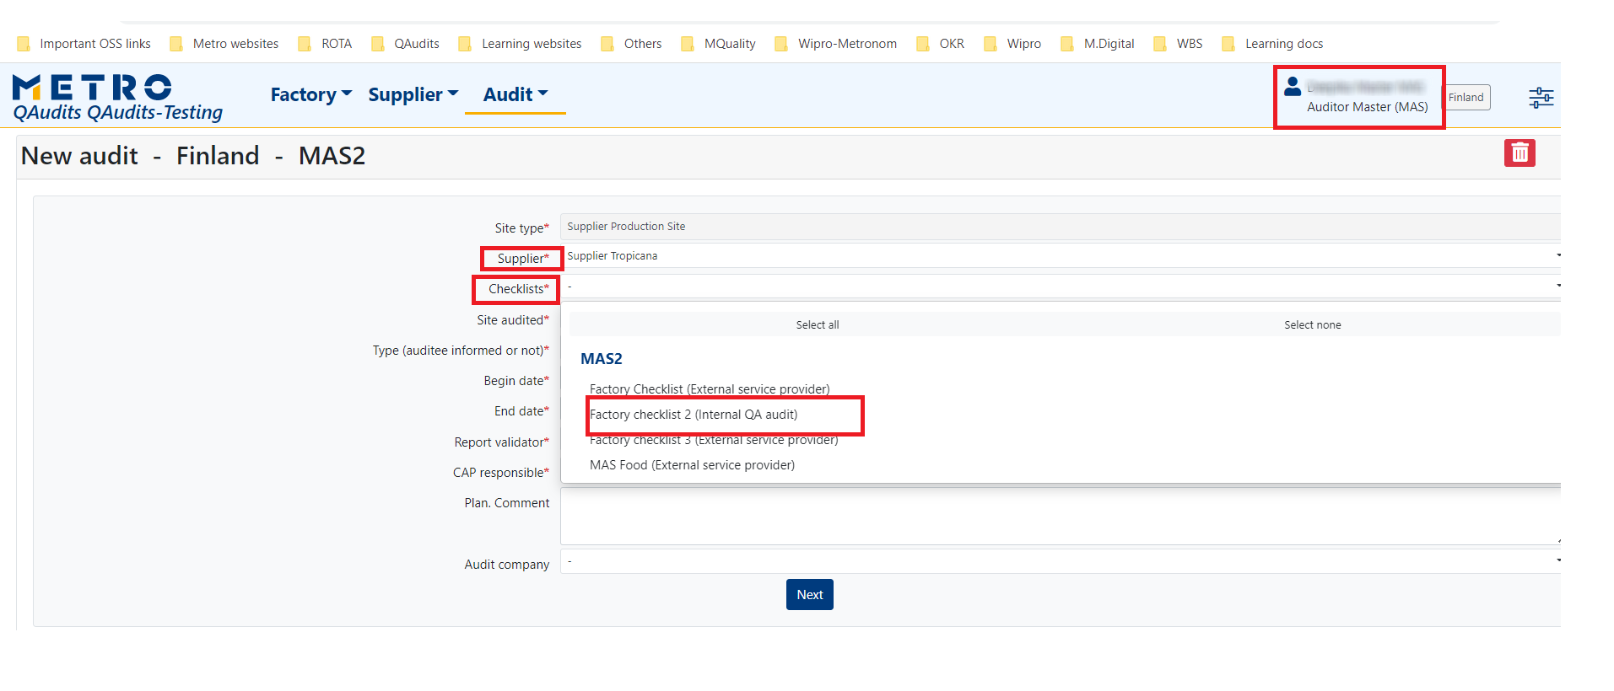Image resolution: width=1614 pixels, height=691 pixels.
Task: Expand the Factory menu
Action: click(x=311, y=95)
